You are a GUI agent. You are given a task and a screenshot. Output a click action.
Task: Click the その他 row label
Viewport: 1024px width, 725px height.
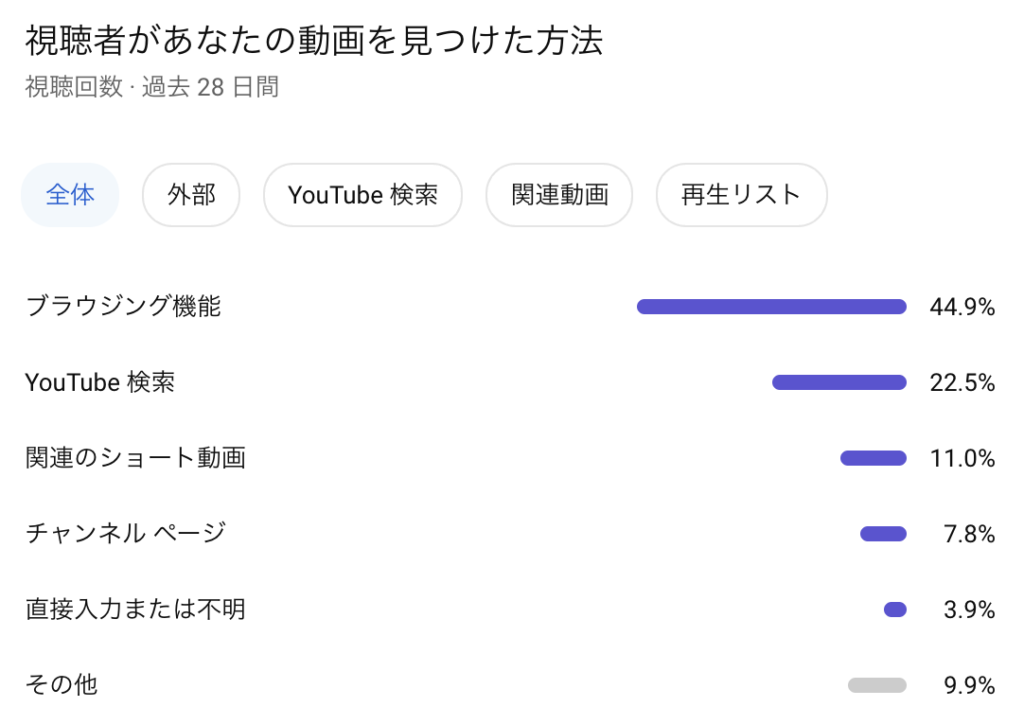[61, 685]
